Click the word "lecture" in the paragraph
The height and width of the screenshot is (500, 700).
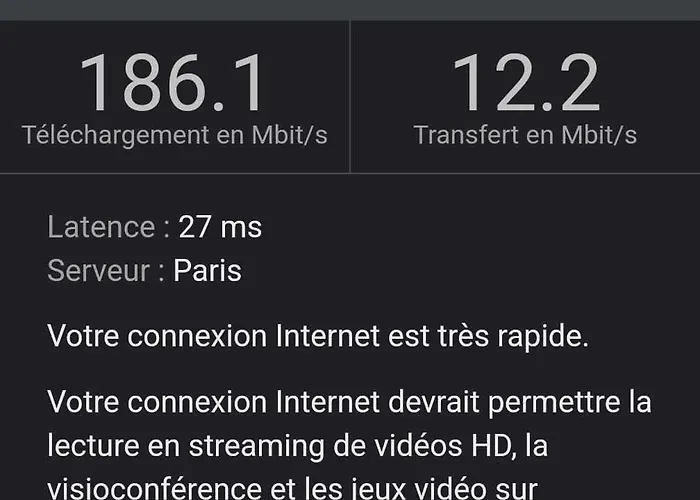click(x=93, y=446)
